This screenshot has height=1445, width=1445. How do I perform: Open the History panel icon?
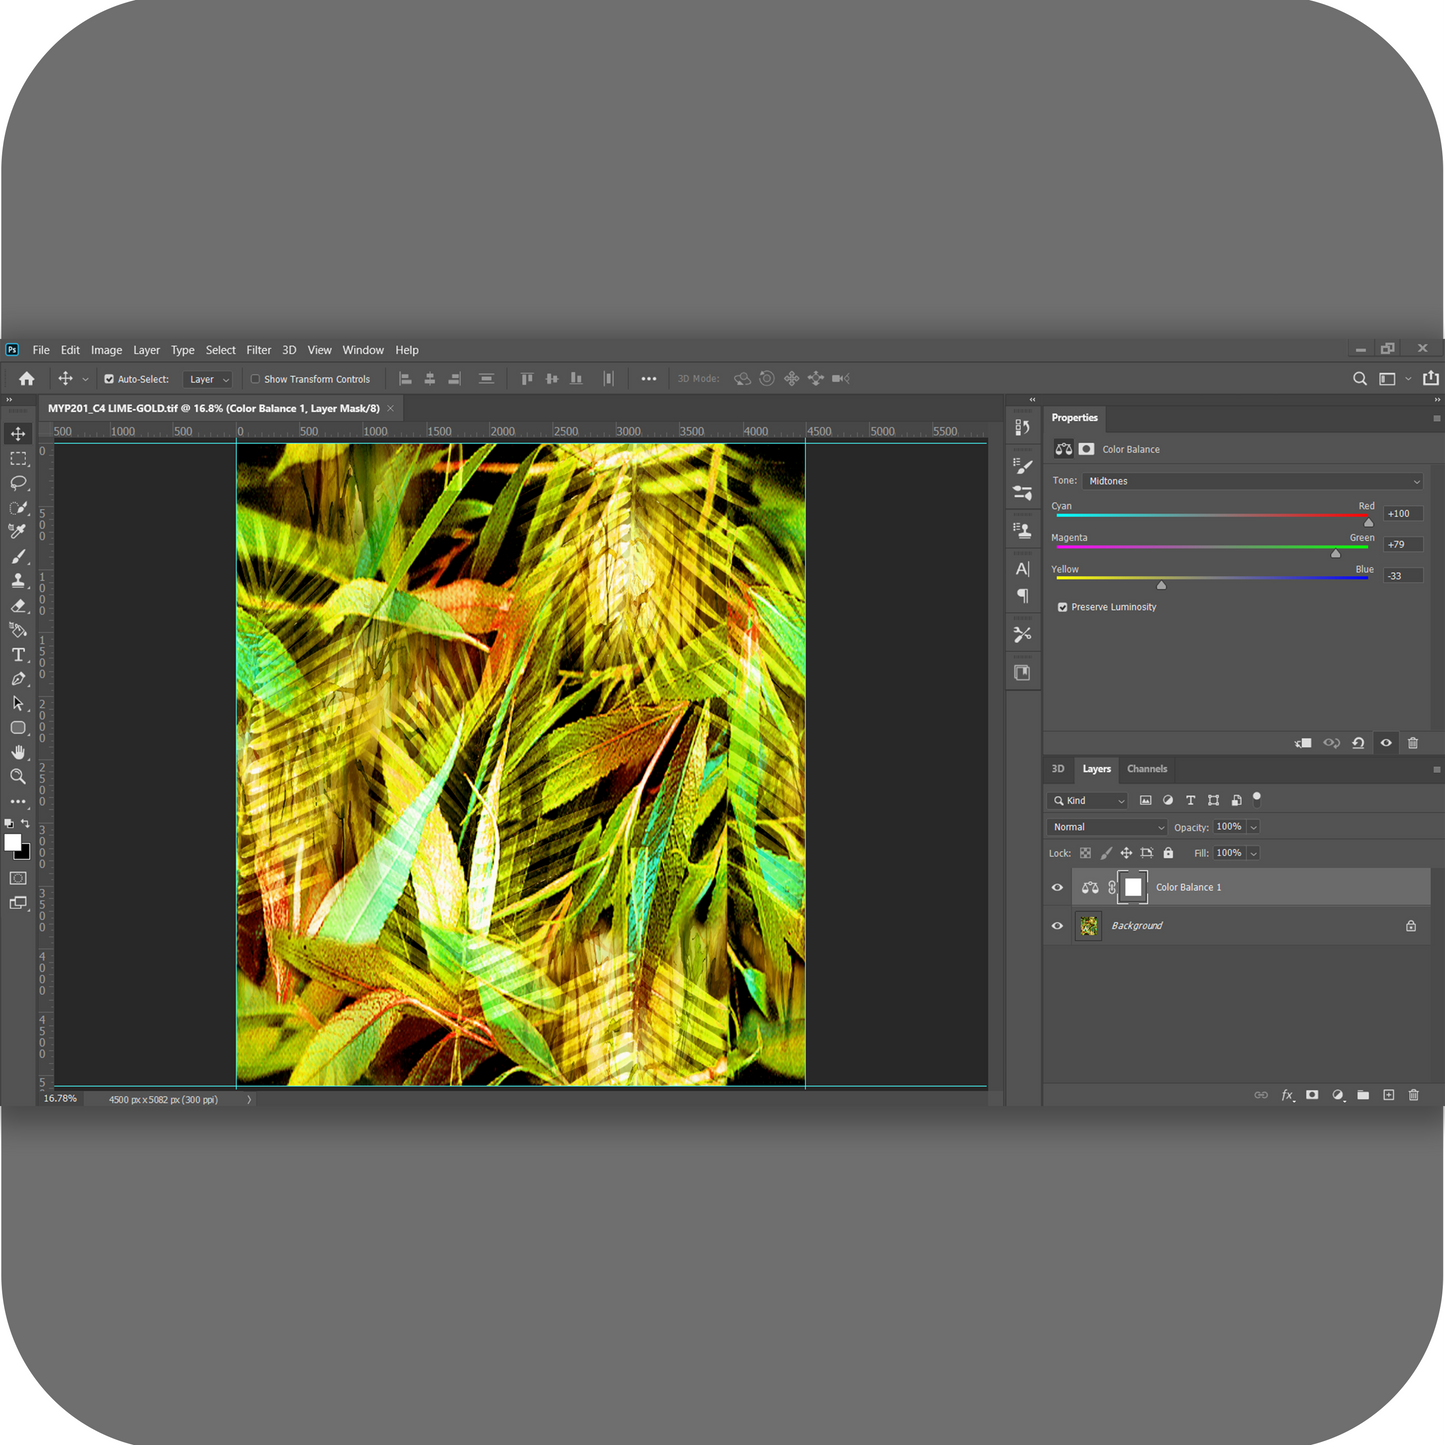[x=1022, y=428]
